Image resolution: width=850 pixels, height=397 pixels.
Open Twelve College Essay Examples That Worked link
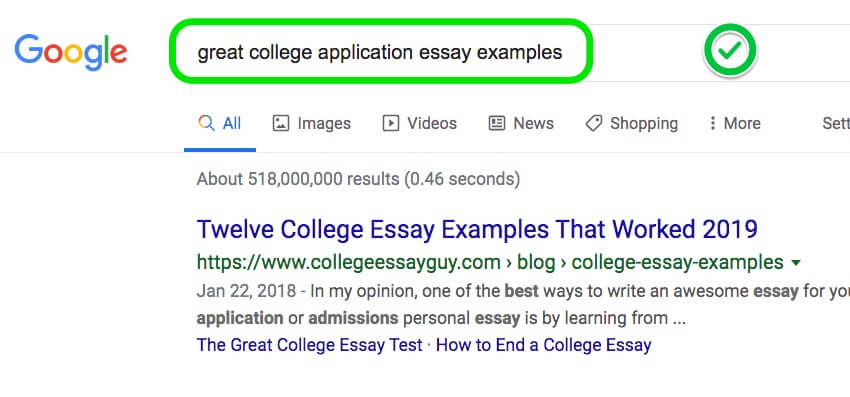477,230
